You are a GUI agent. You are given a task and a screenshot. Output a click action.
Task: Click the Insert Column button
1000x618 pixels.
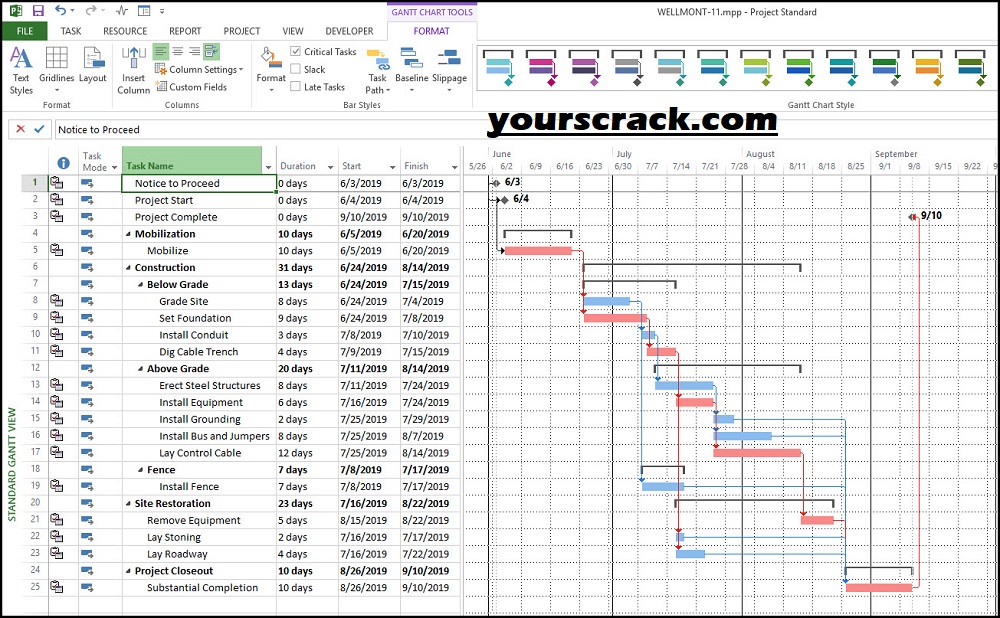pyautogui.click(x=133, y=71)
